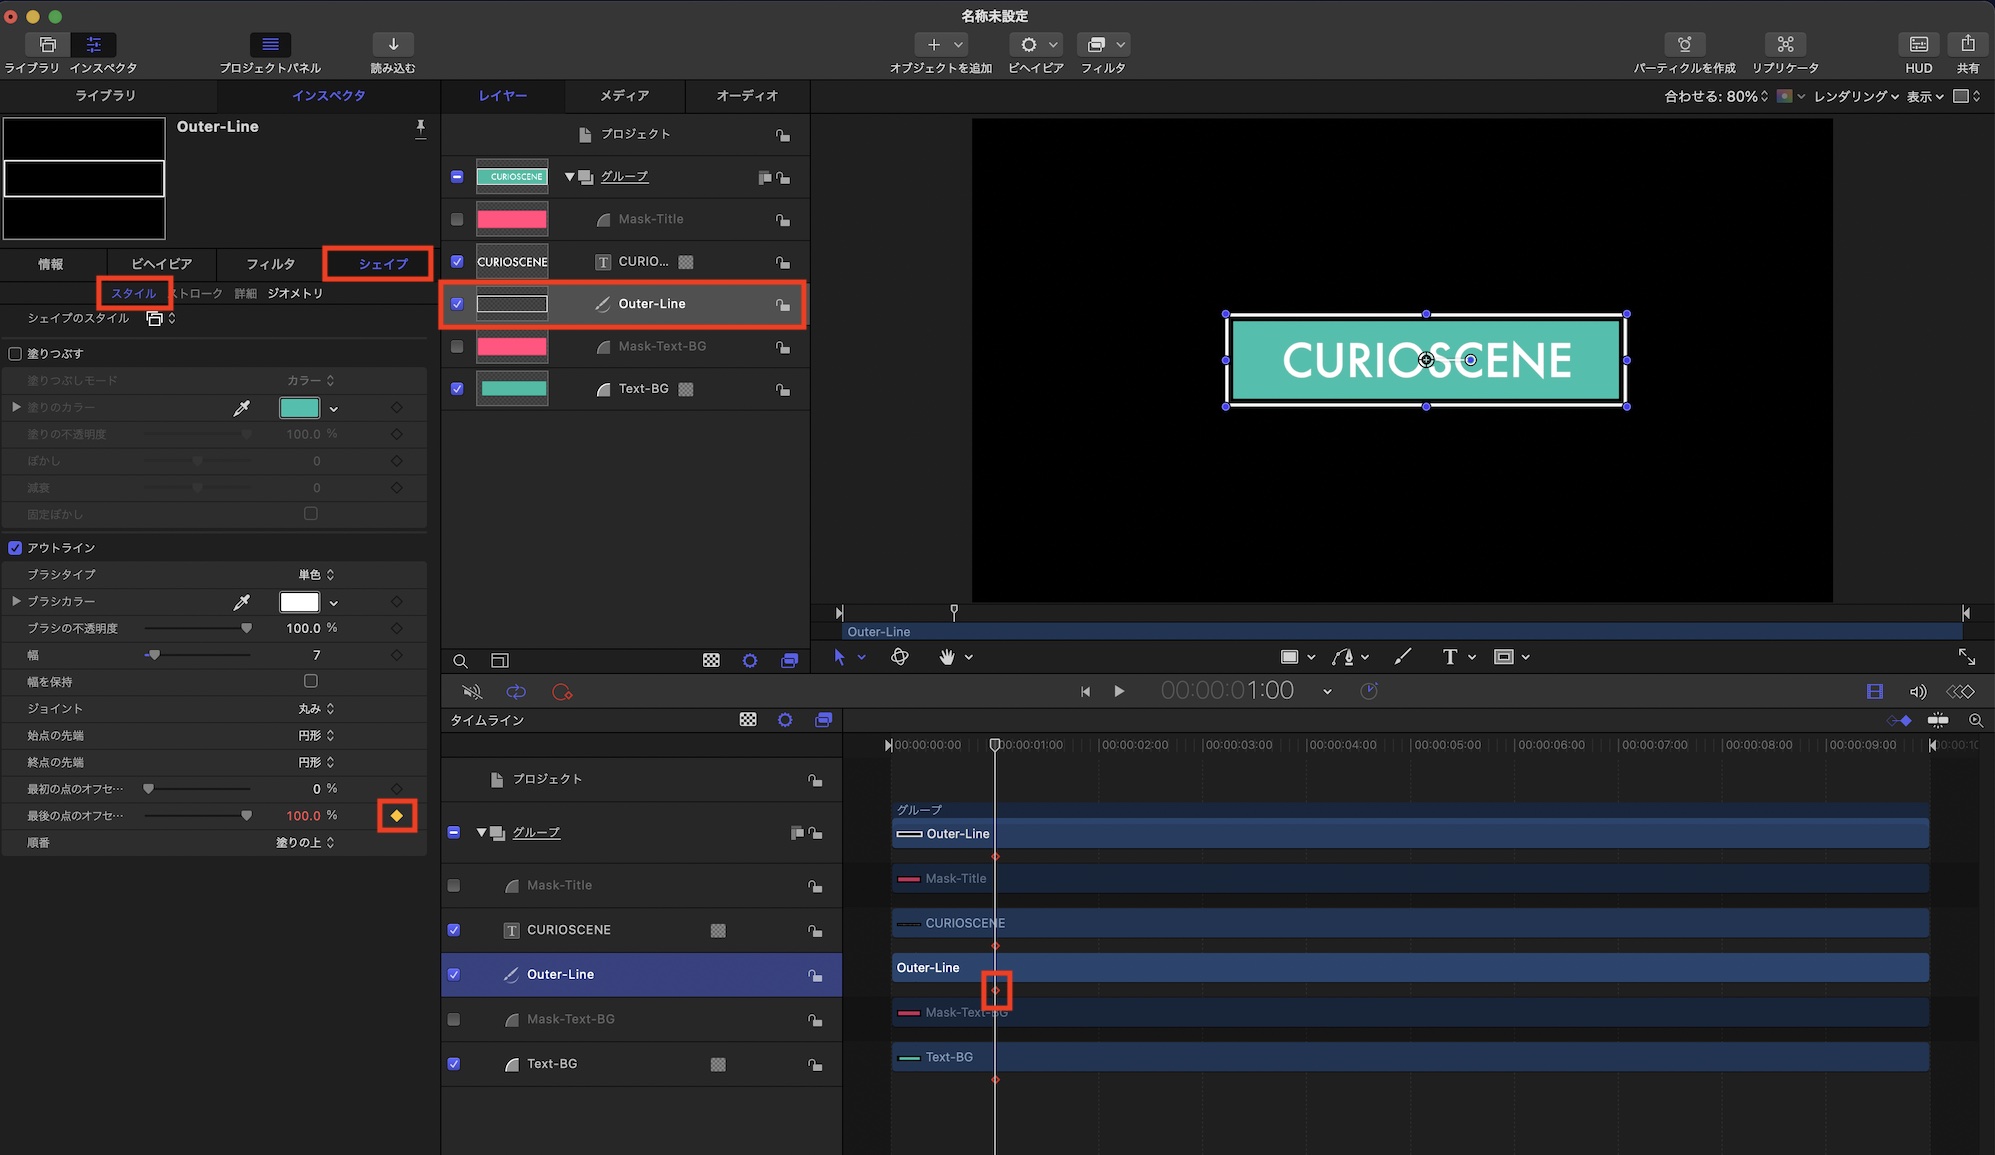Select the Text tool in canvas toolbar
The width and height of the screenshot is (1995, 1155).
[x=1449, y=657]
